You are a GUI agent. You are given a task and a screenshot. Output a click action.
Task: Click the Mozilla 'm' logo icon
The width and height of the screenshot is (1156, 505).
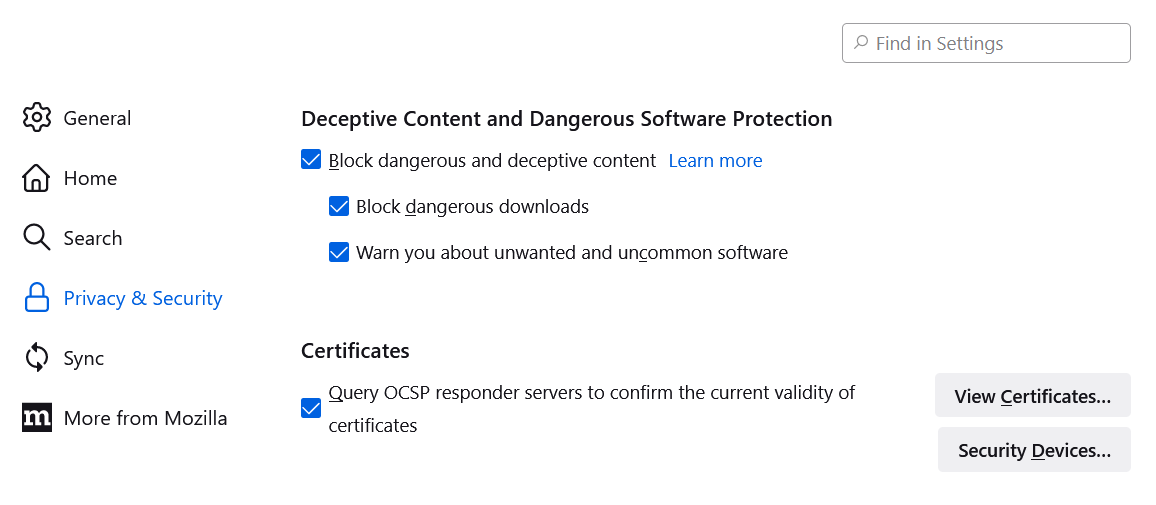pos(37,418)
